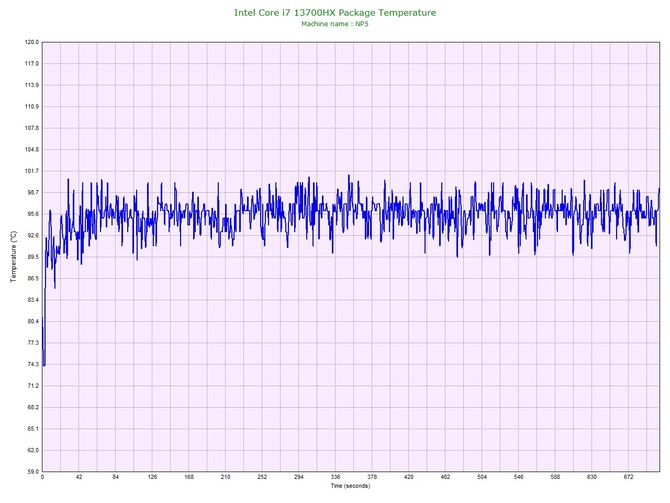Click the 546 seconds x-axis label
This screenshot has width=670, height=503.
519,477
